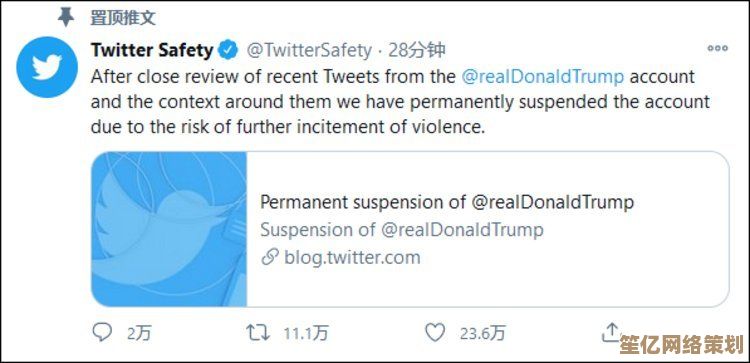The image size is (750, 363).
Task: Open Permanent suspension of @realDonaldTrump card title
Action: point(447,202)
